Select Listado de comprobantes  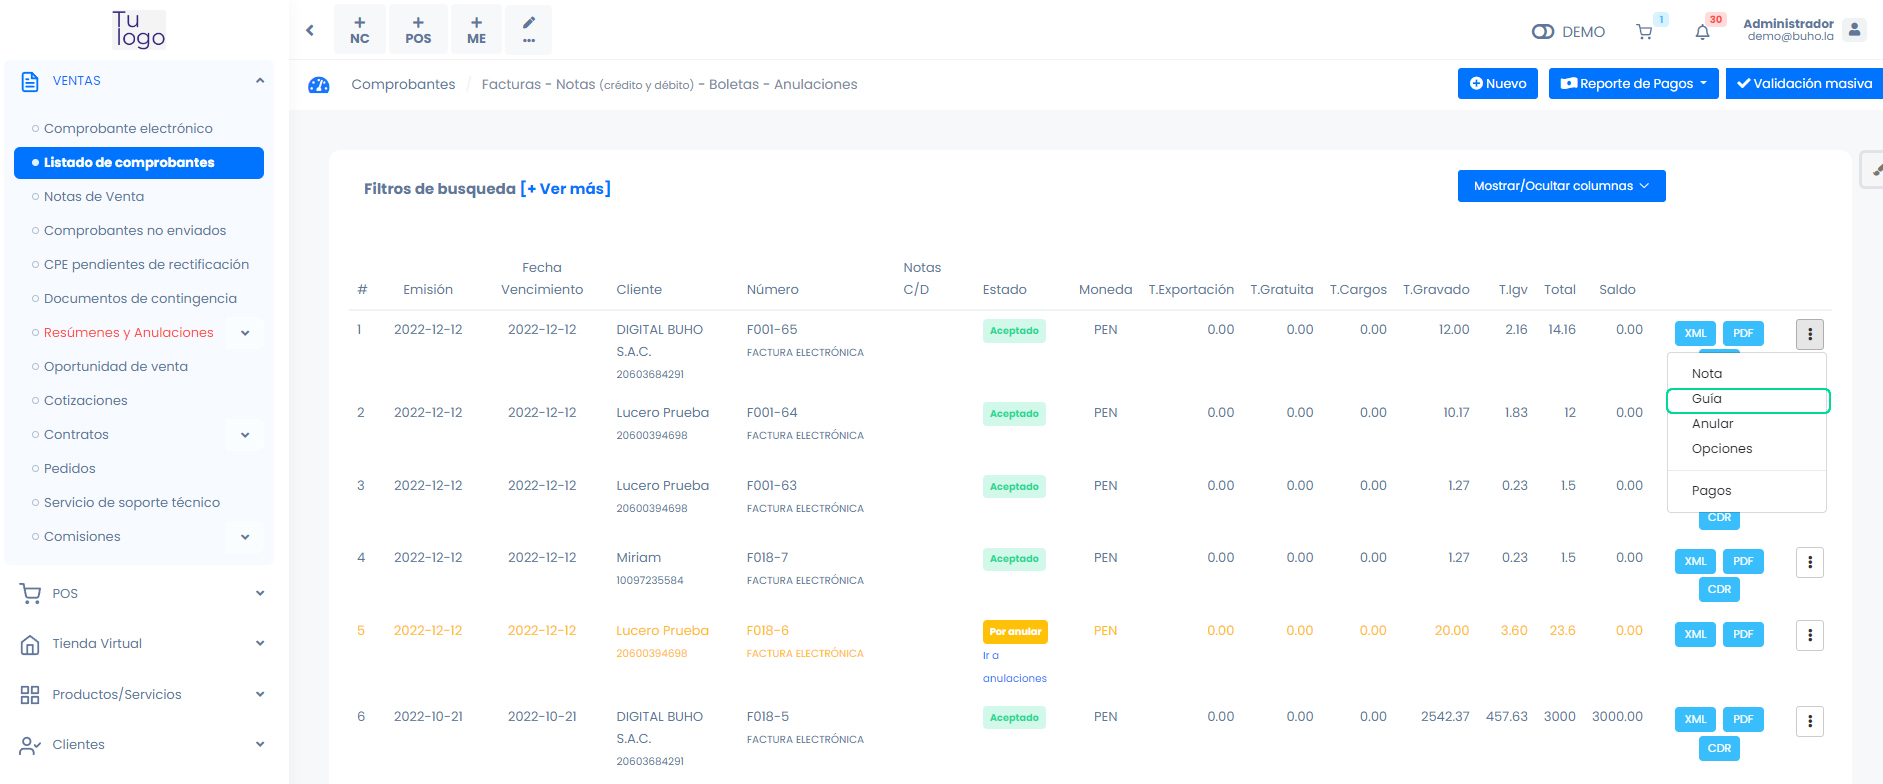[139, 163]
